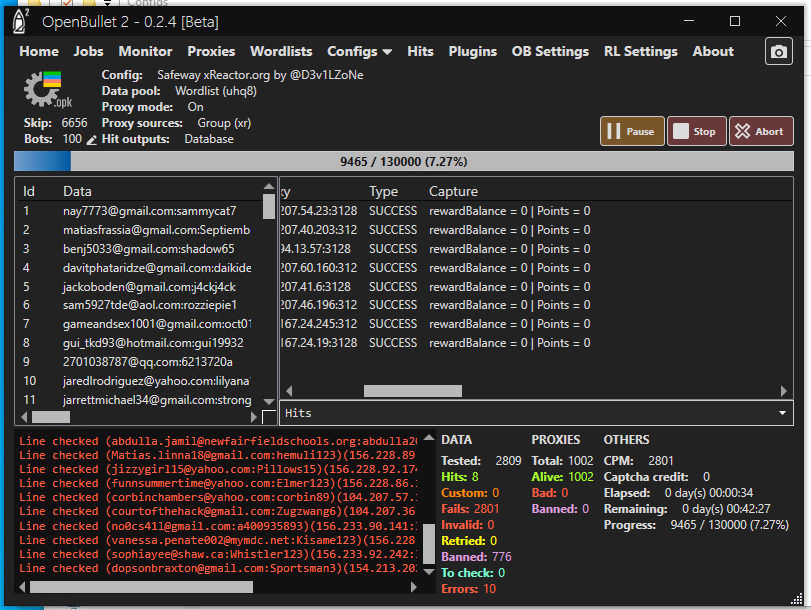
Task: Open the Proxies page
Action: [x=211, y=51]
